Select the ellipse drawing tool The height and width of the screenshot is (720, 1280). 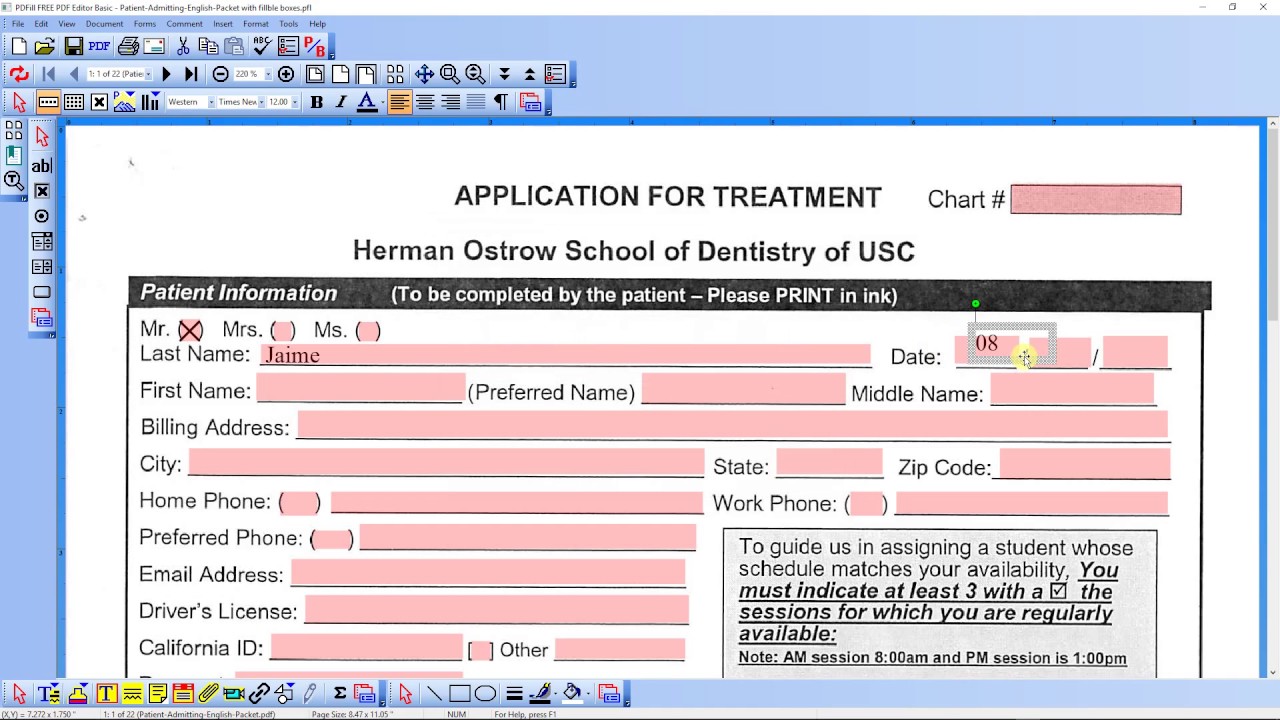485,693
